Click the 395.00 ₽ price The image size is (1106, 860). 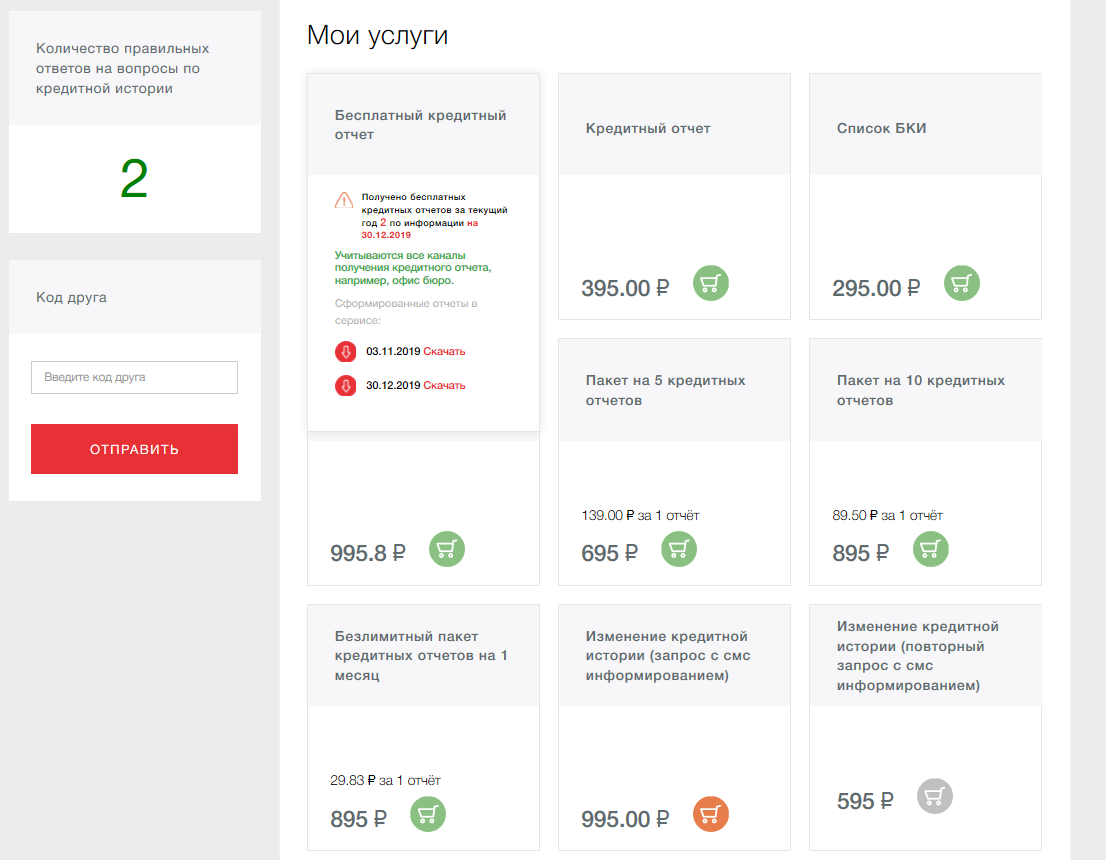tap(625, 288)
